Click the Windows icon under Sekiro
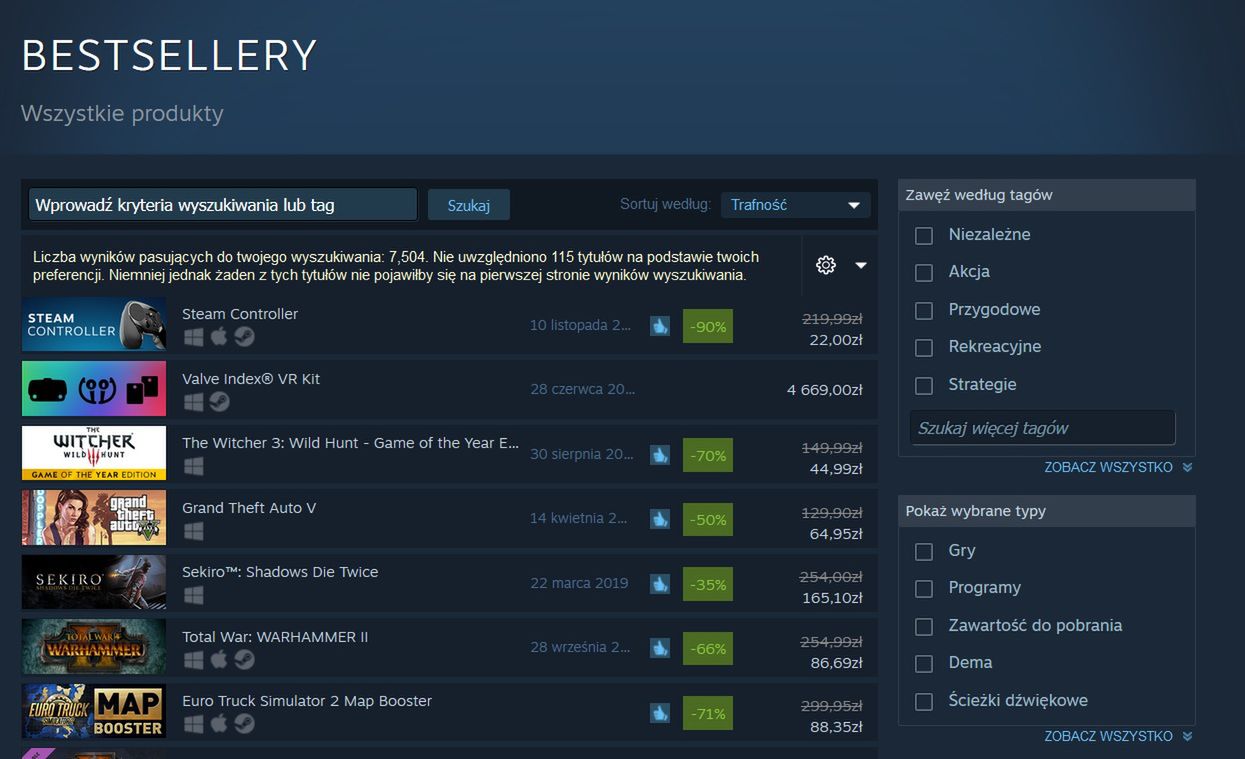 pos(193,595)
